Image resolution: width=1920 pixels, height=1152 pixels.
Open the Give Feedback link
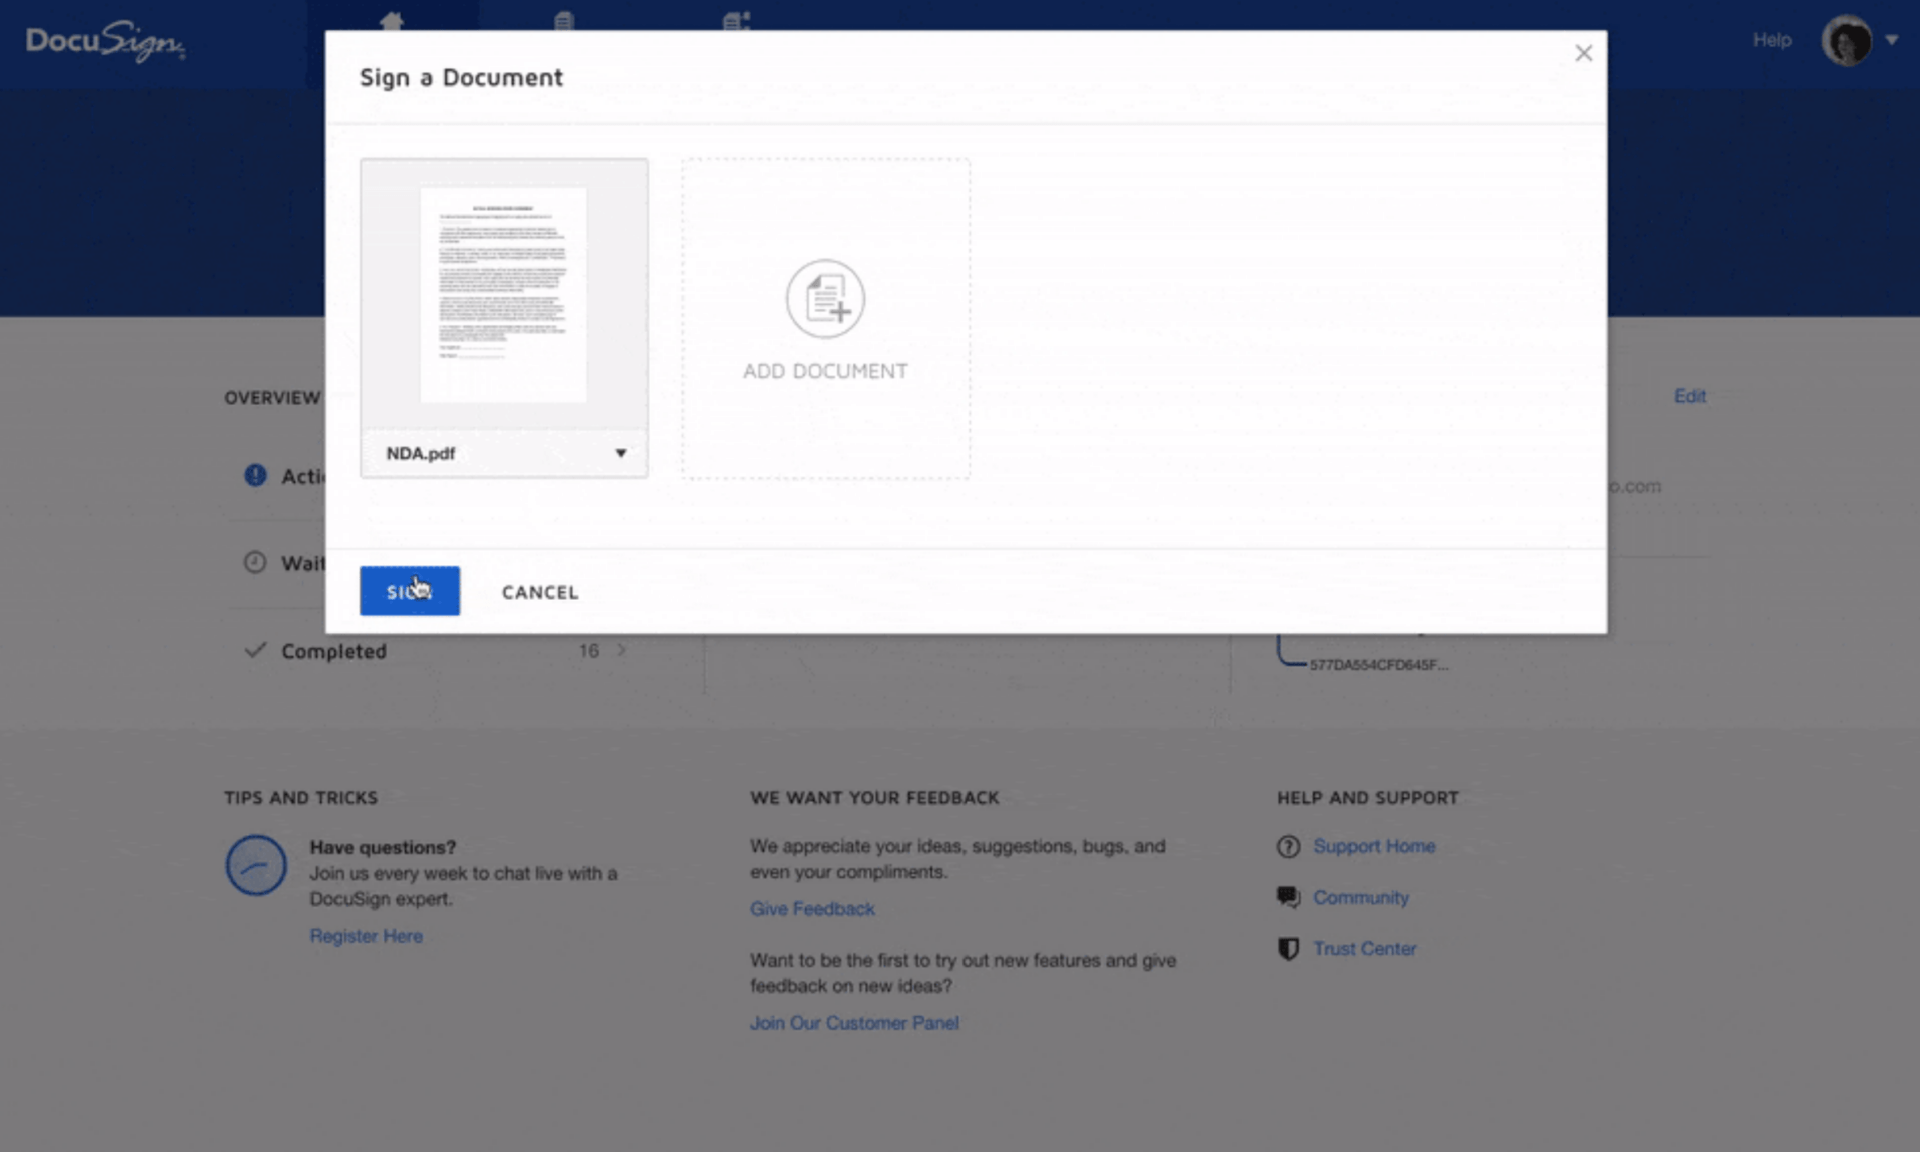pos(811,908)
